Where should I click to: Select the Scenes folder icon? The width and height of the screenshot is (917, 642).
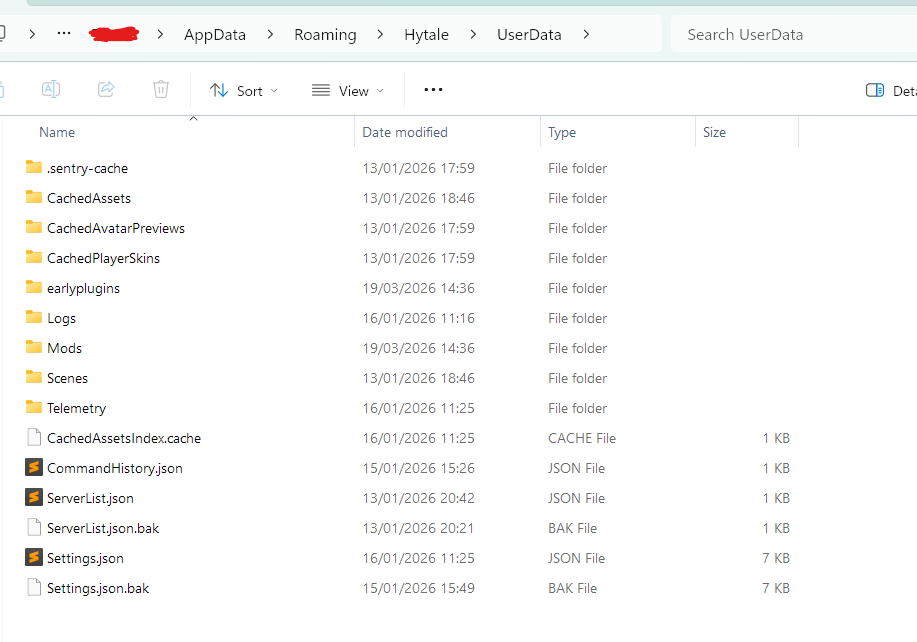click(34, 378)
